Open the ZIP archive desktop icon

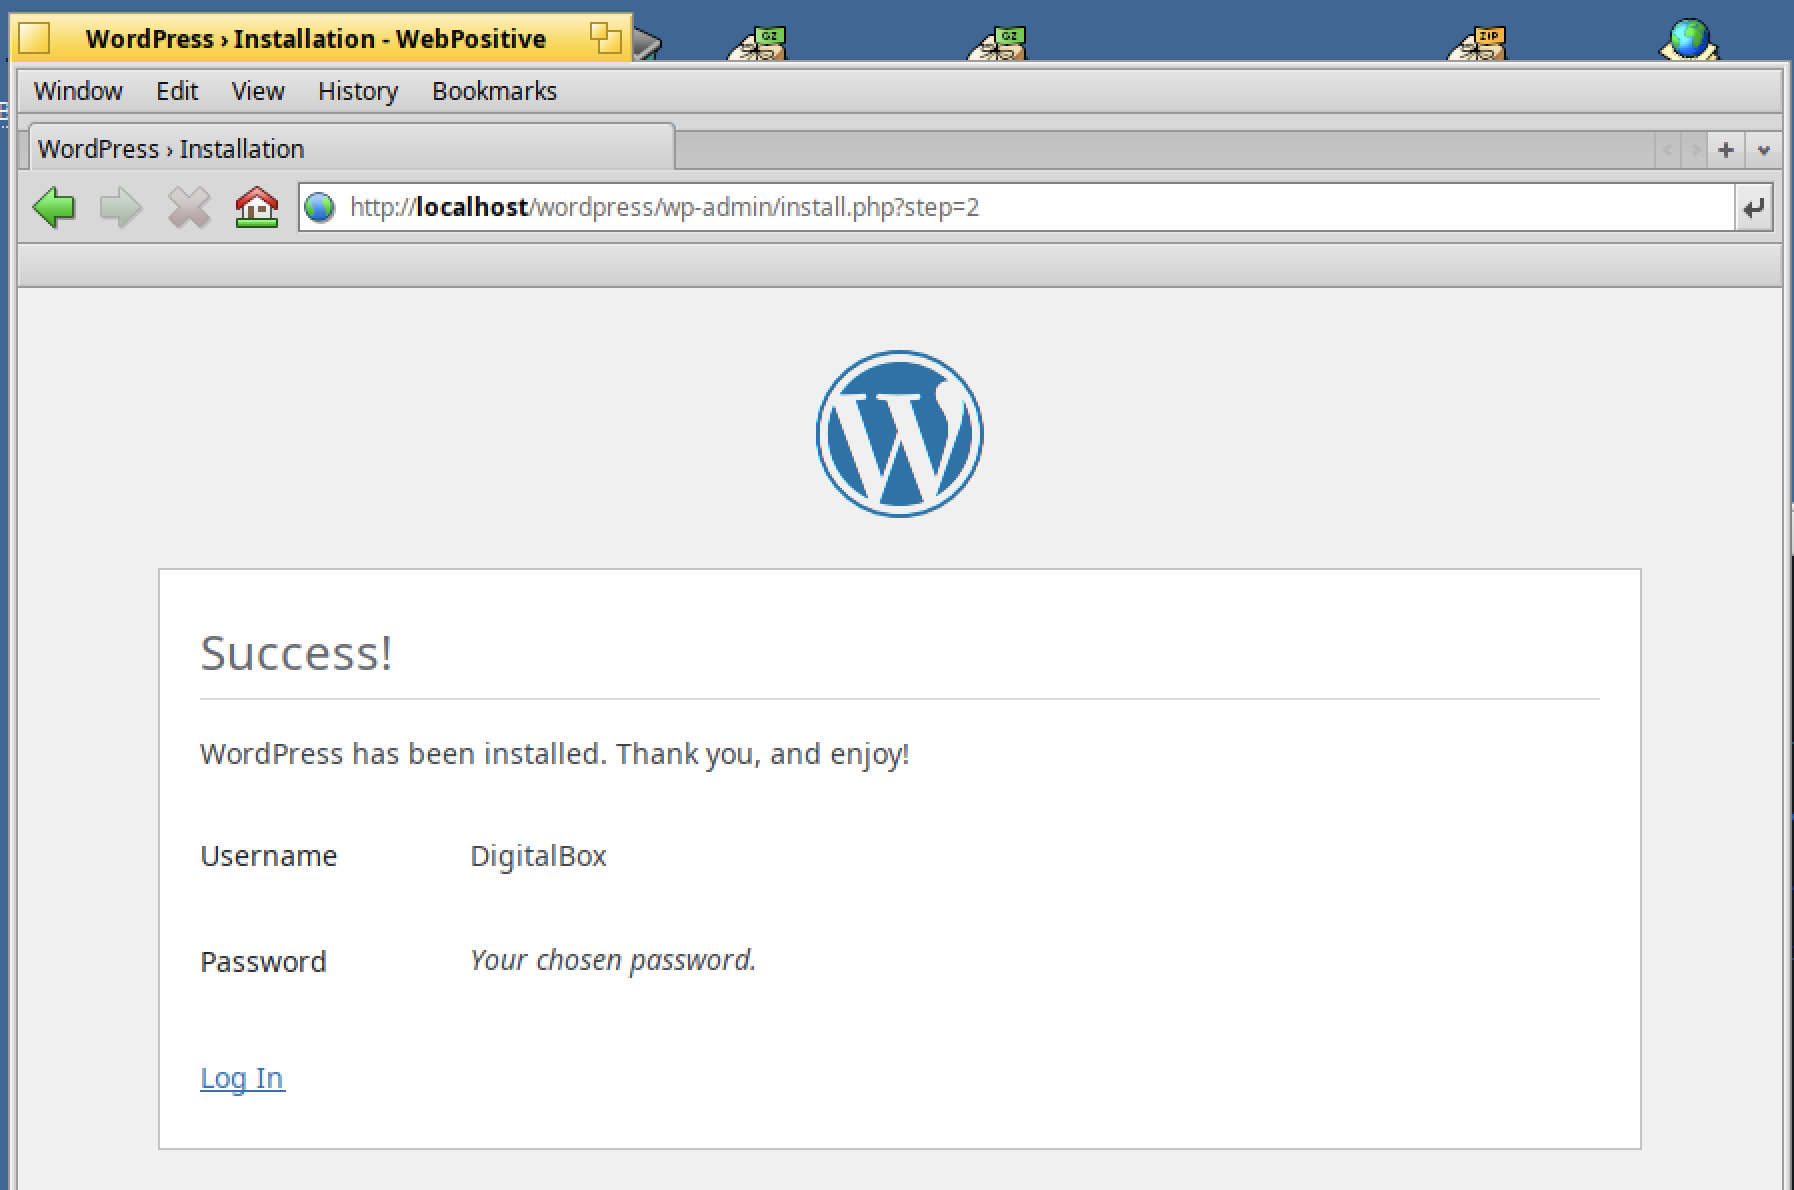[1477, 43]
